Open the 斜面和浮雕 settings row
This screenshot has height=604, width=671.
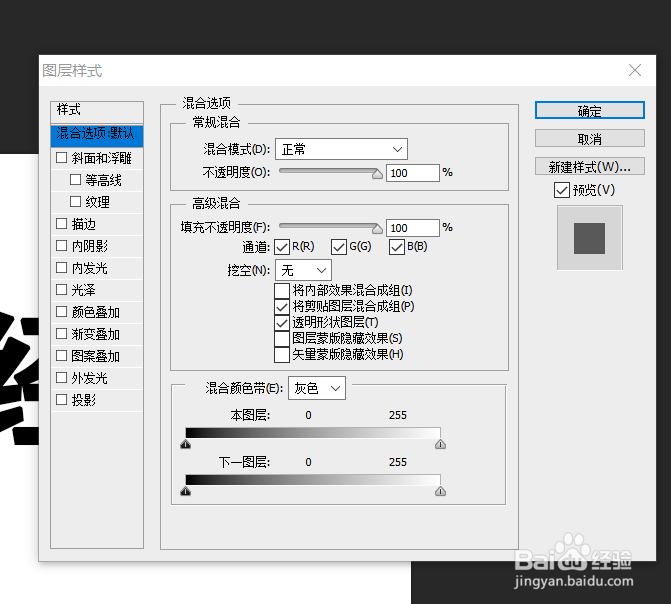point(97,158)
